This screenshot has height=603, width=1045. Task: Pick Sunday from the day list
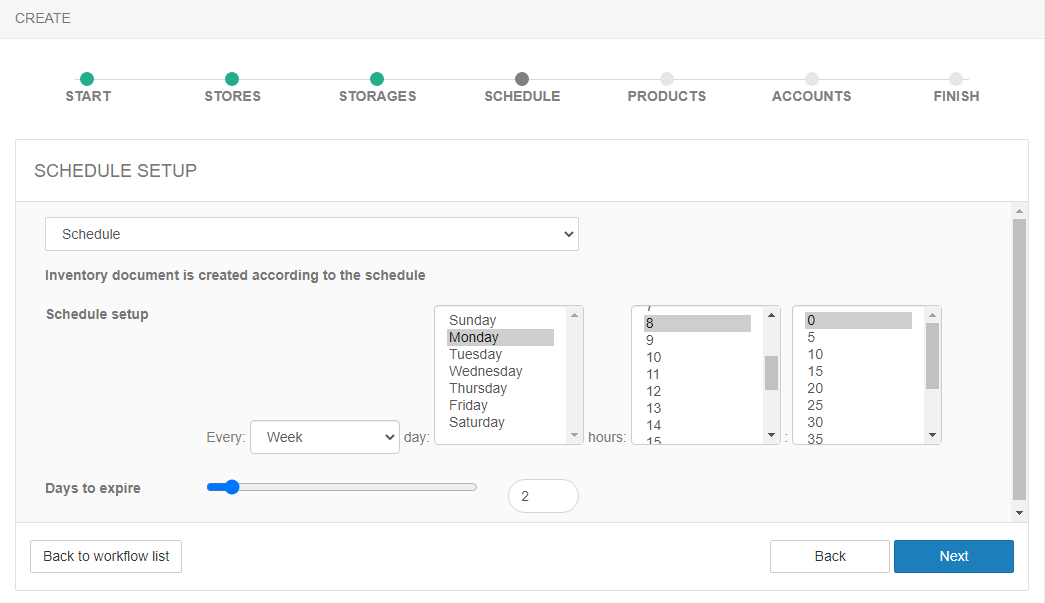coord(473,320)
